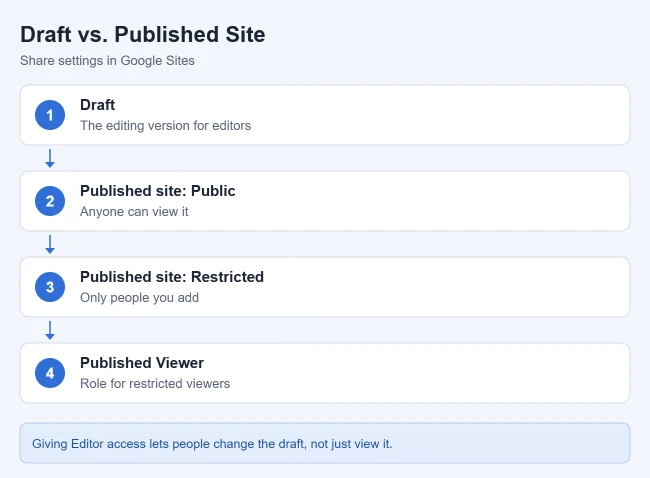Screen dimensions: 650x478
Task: Click the step 4 circle badge
Action: 50,373
